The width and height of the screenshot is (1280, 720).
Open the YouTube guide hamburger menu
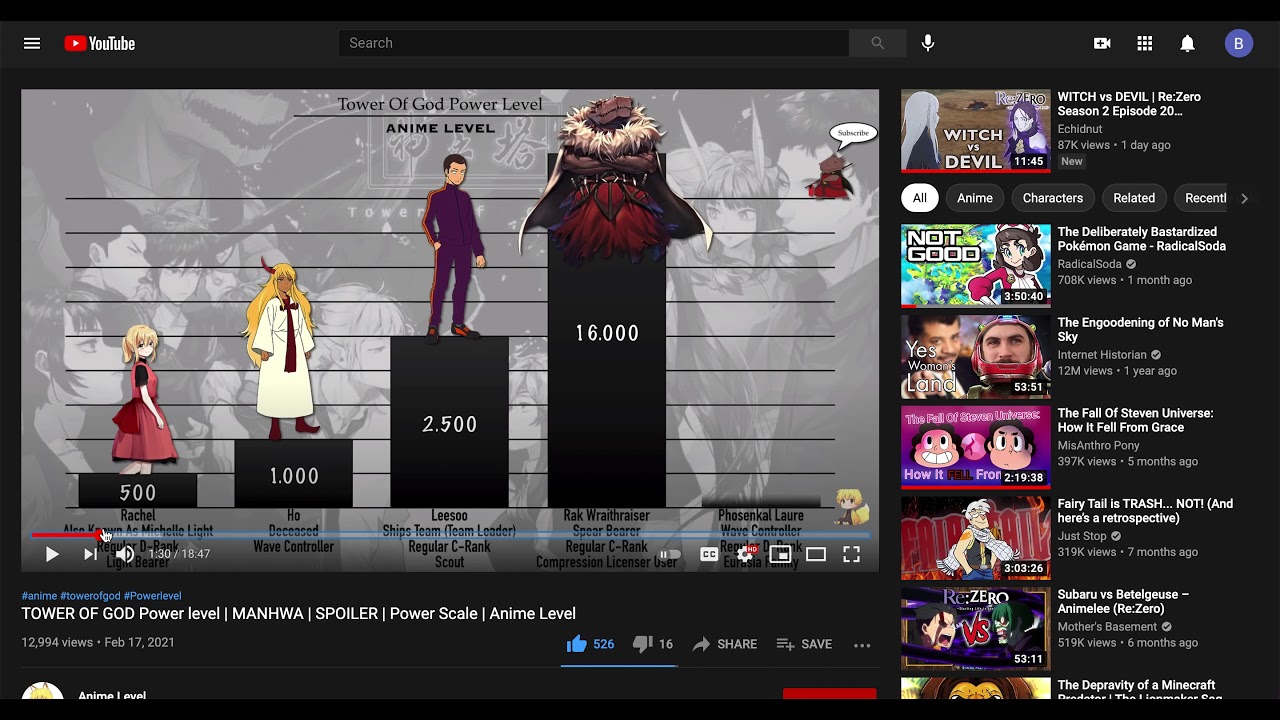pyautogui.click(x=32, y=43)
